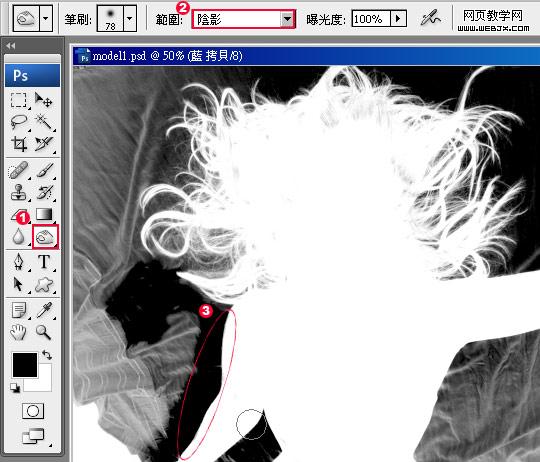Select the Lasso tool

[18, 122]
